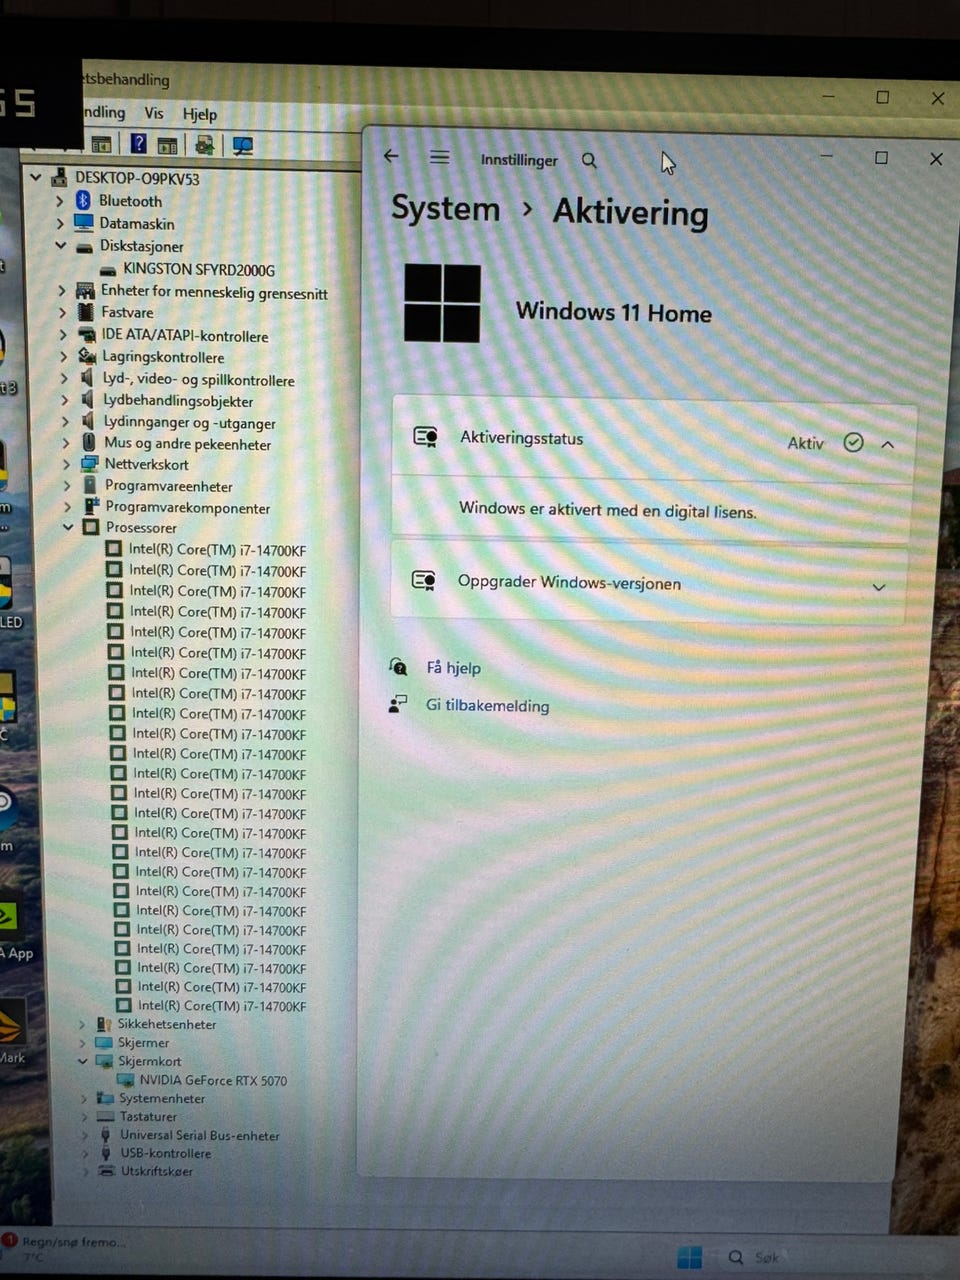Click the Sikkerhetsenheter icon

104,1024
